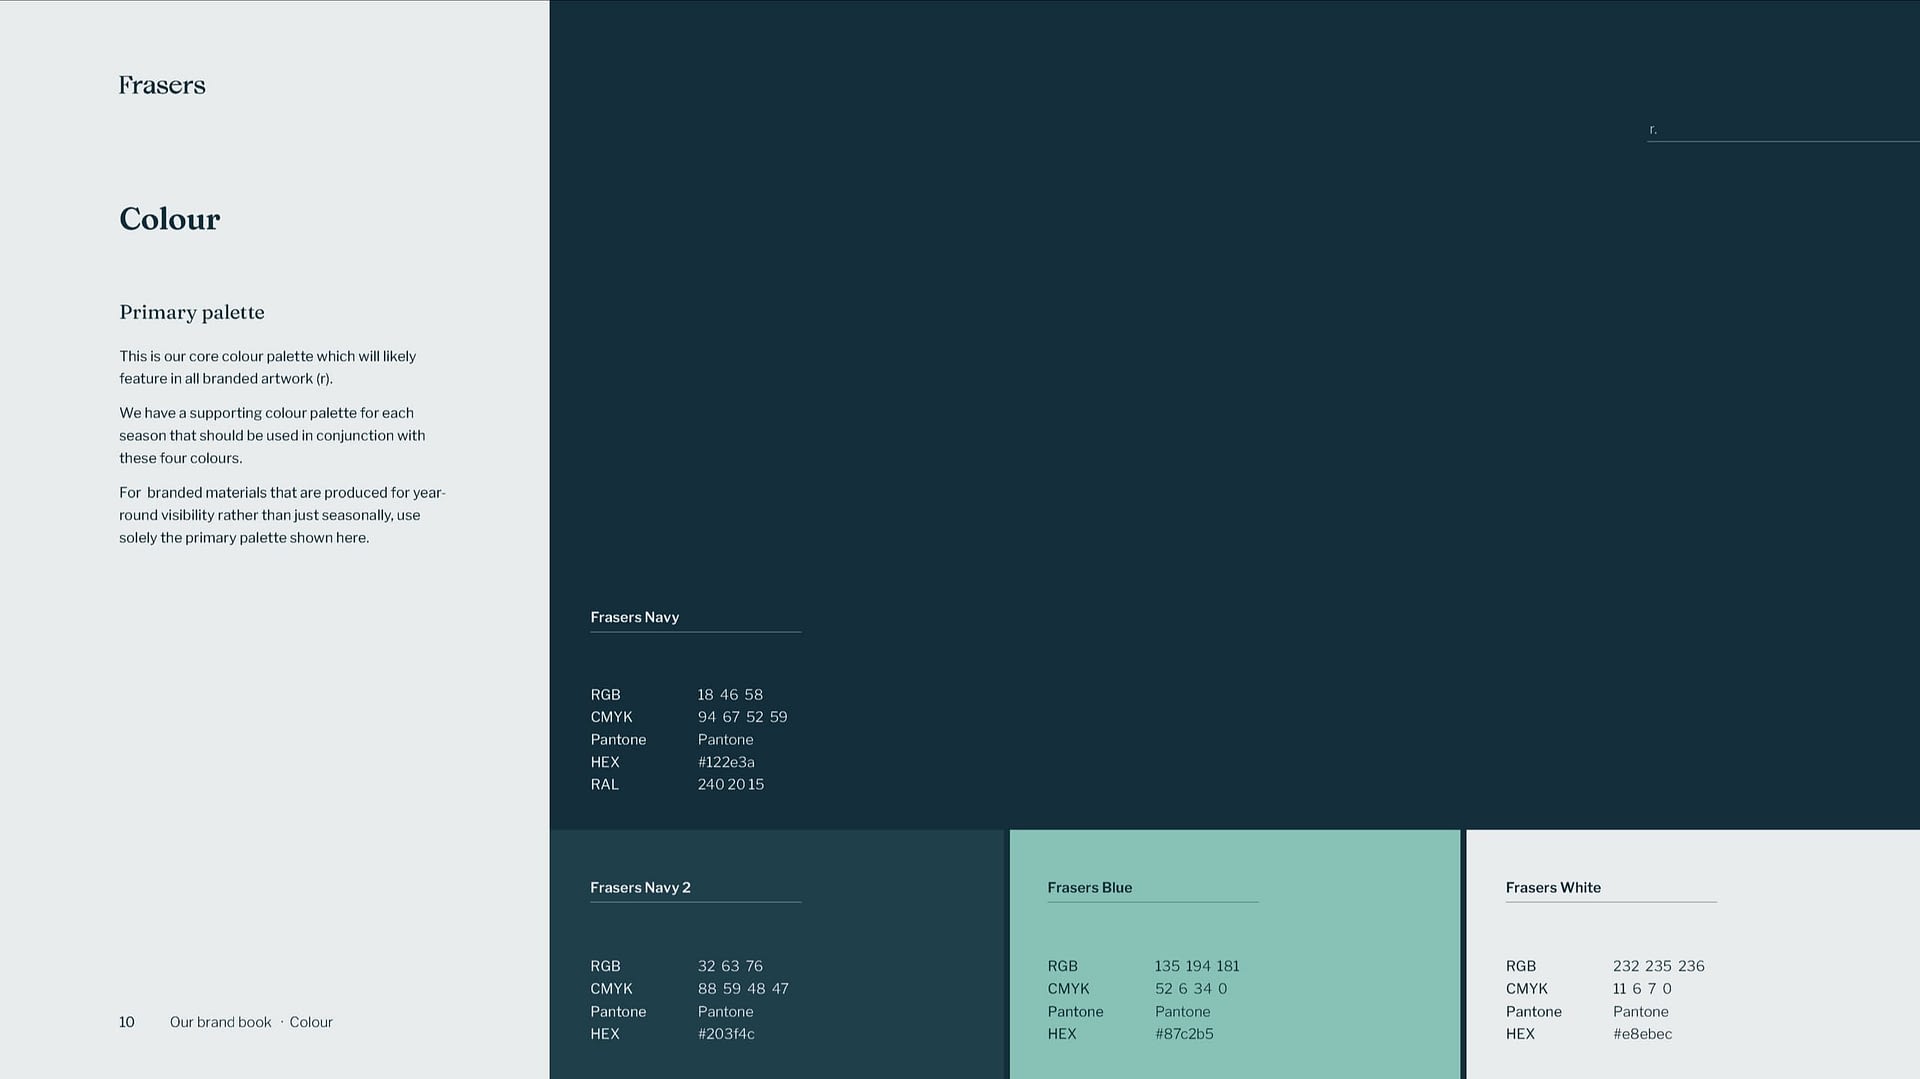The height and width of the screenshot is (1079, 1920).
Task: Select RGB value 32 63 76
Action: coord(730,966)
